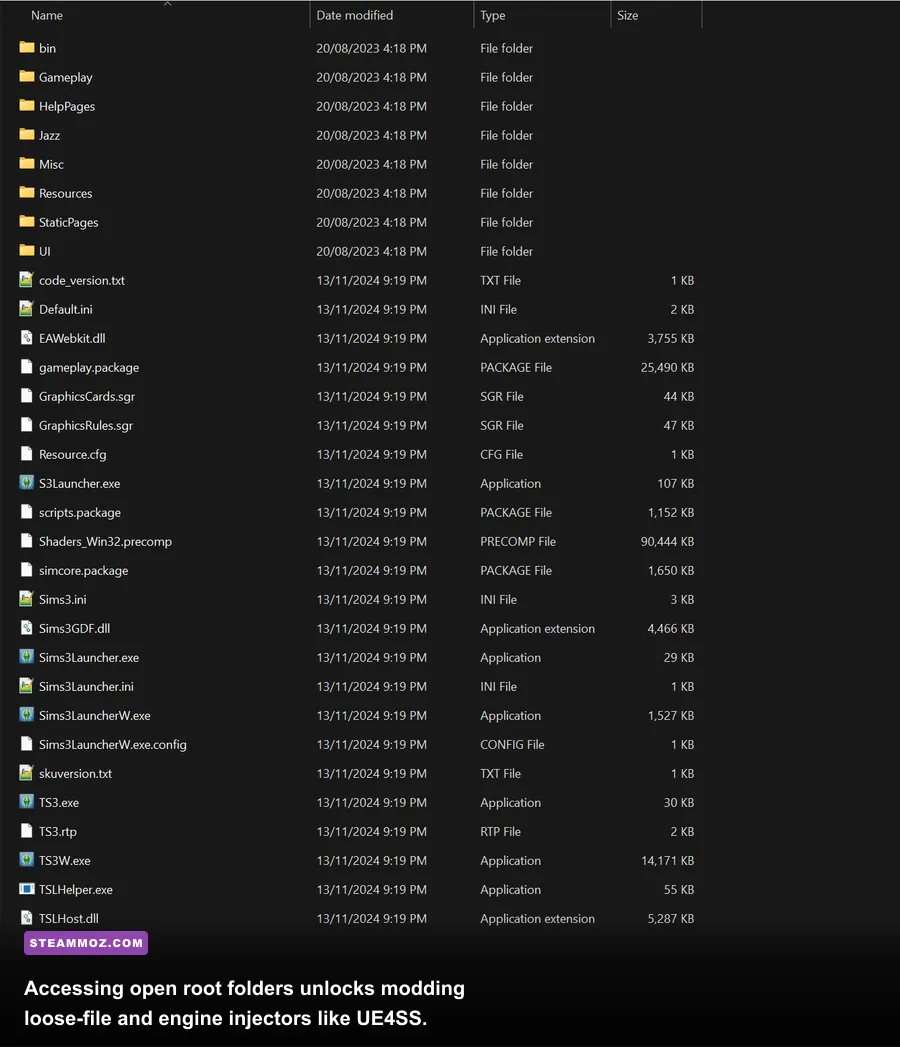Select the UI folder icon

[x=27, y=250]
